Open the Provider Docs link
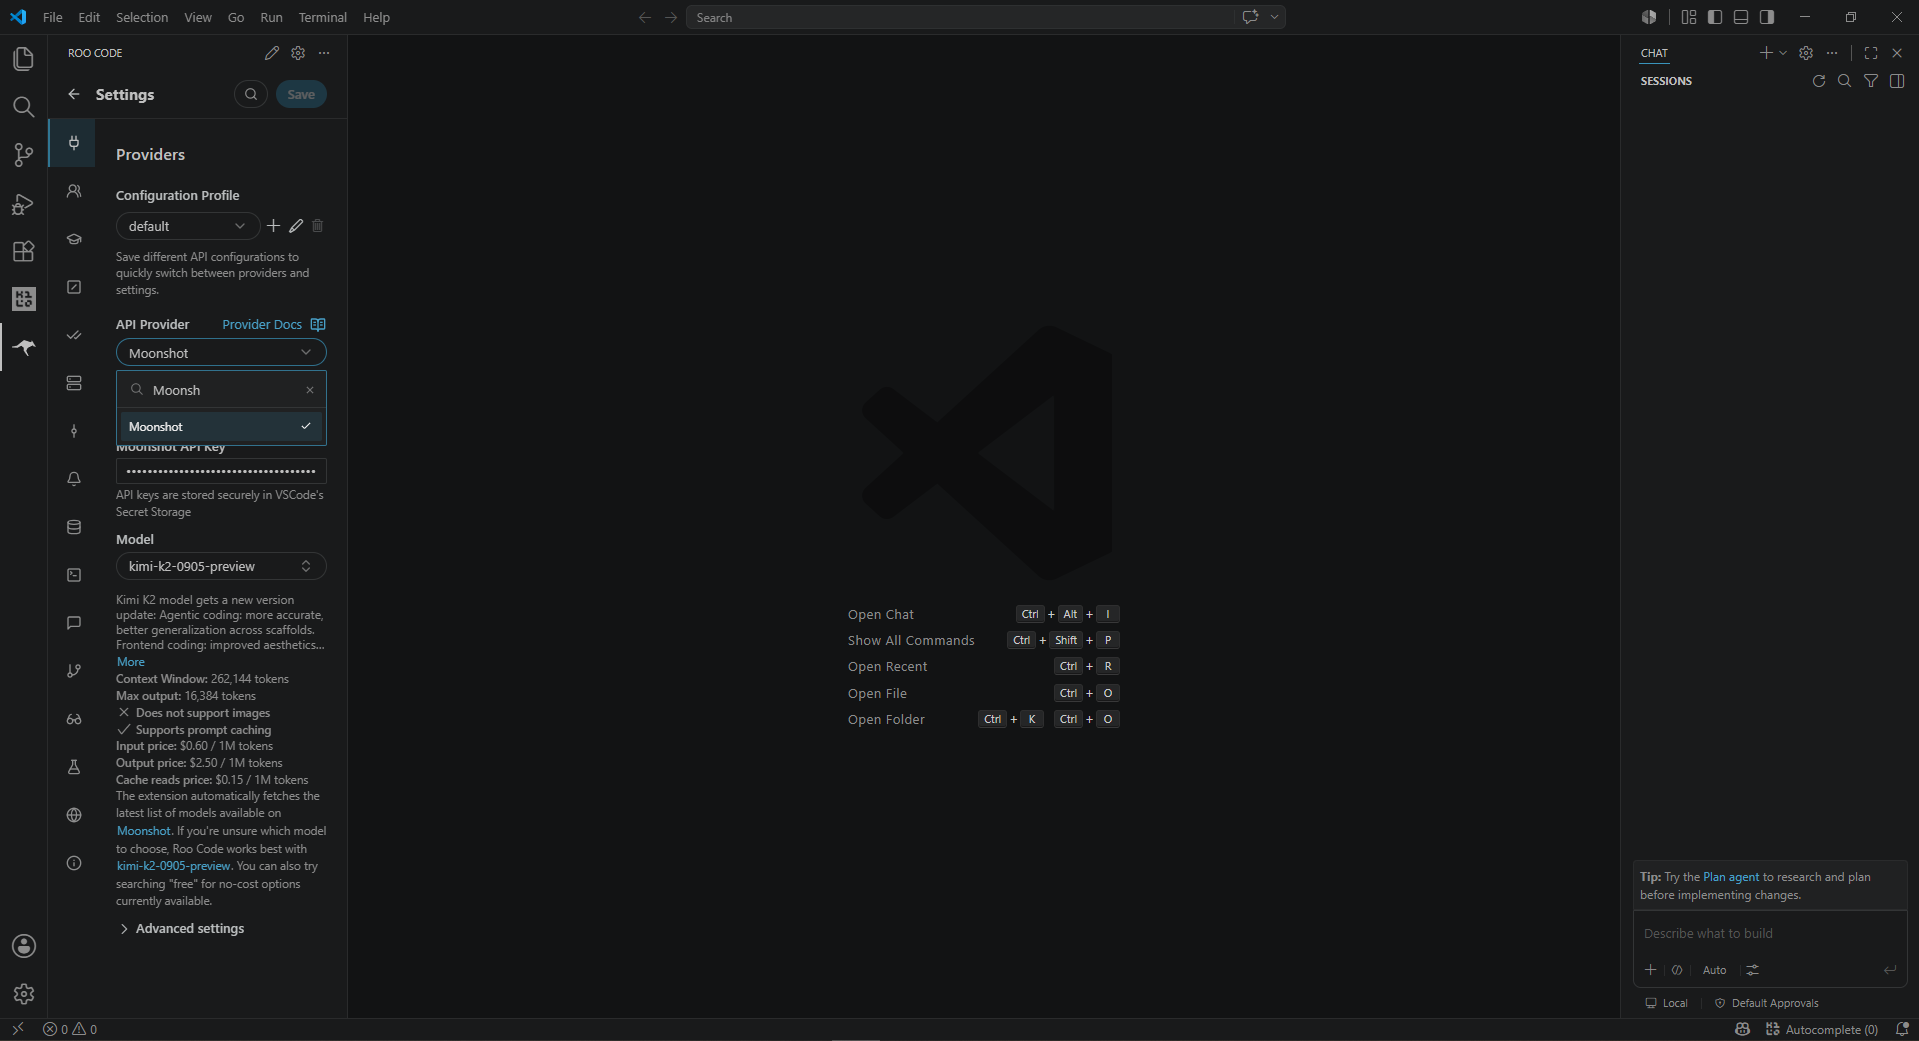Viewport: 1919px width, 1041px height. (273, 324)
